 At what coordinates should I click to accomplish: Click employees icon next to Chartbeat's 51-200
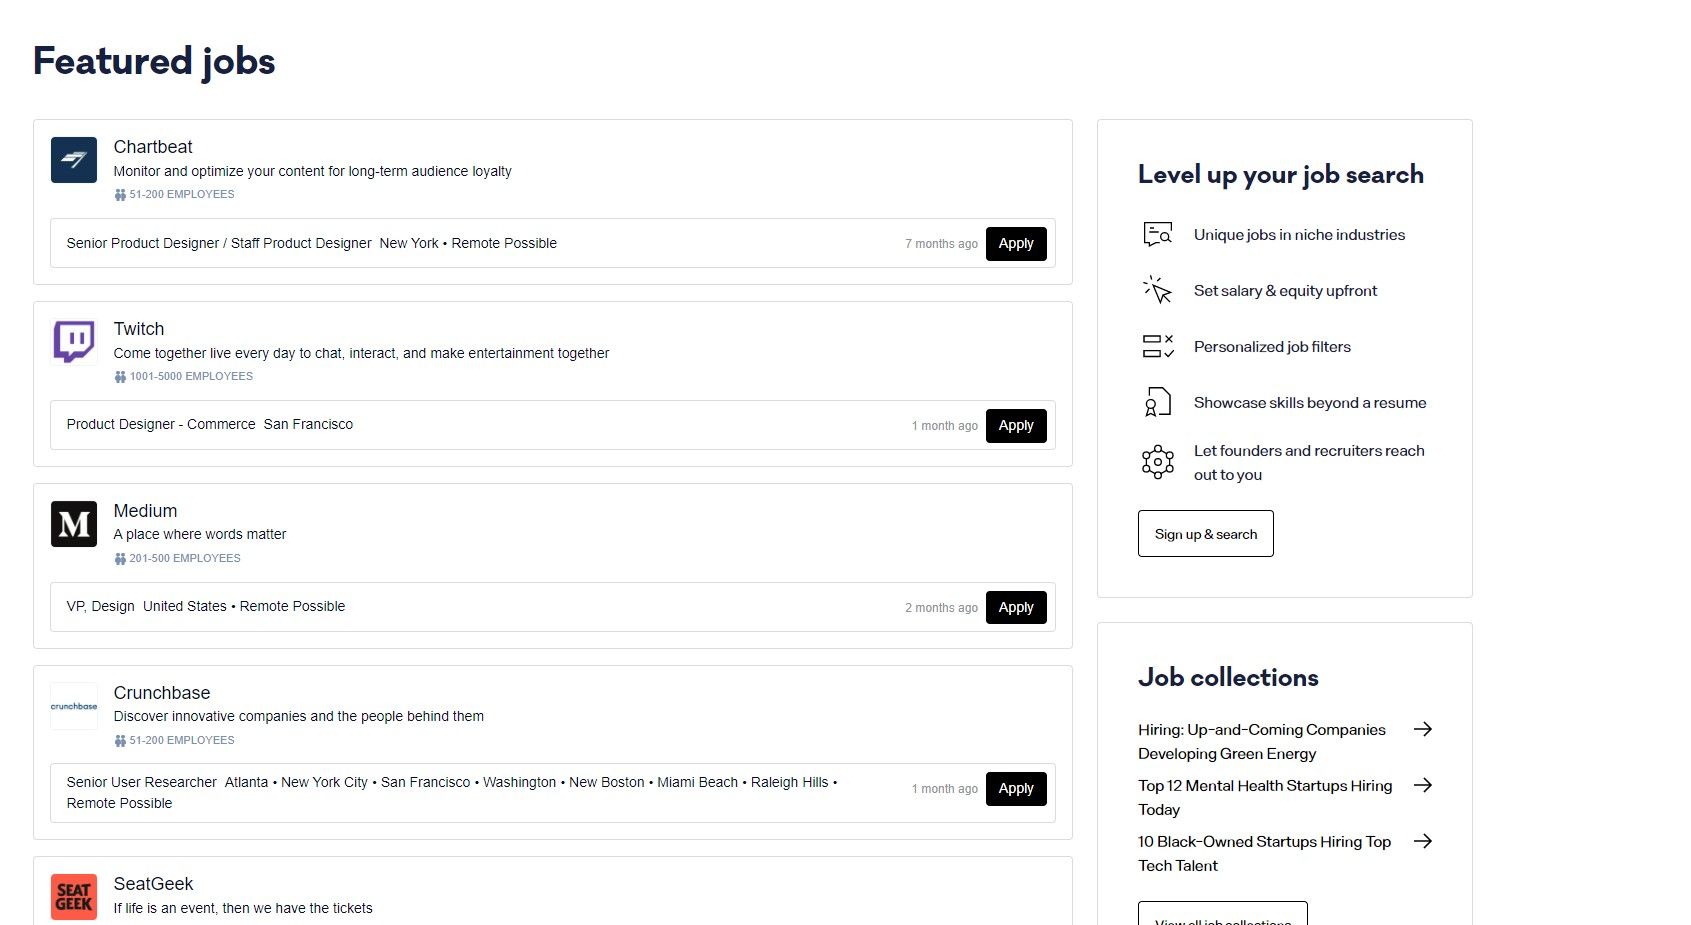120,195
